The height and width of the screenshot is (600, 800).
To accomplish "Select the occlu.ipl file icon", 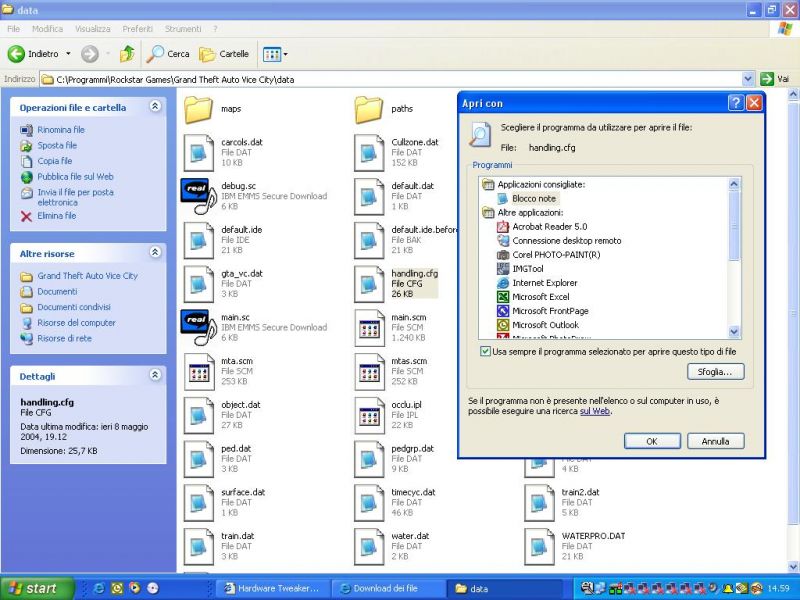I will (x=369, y=415).
